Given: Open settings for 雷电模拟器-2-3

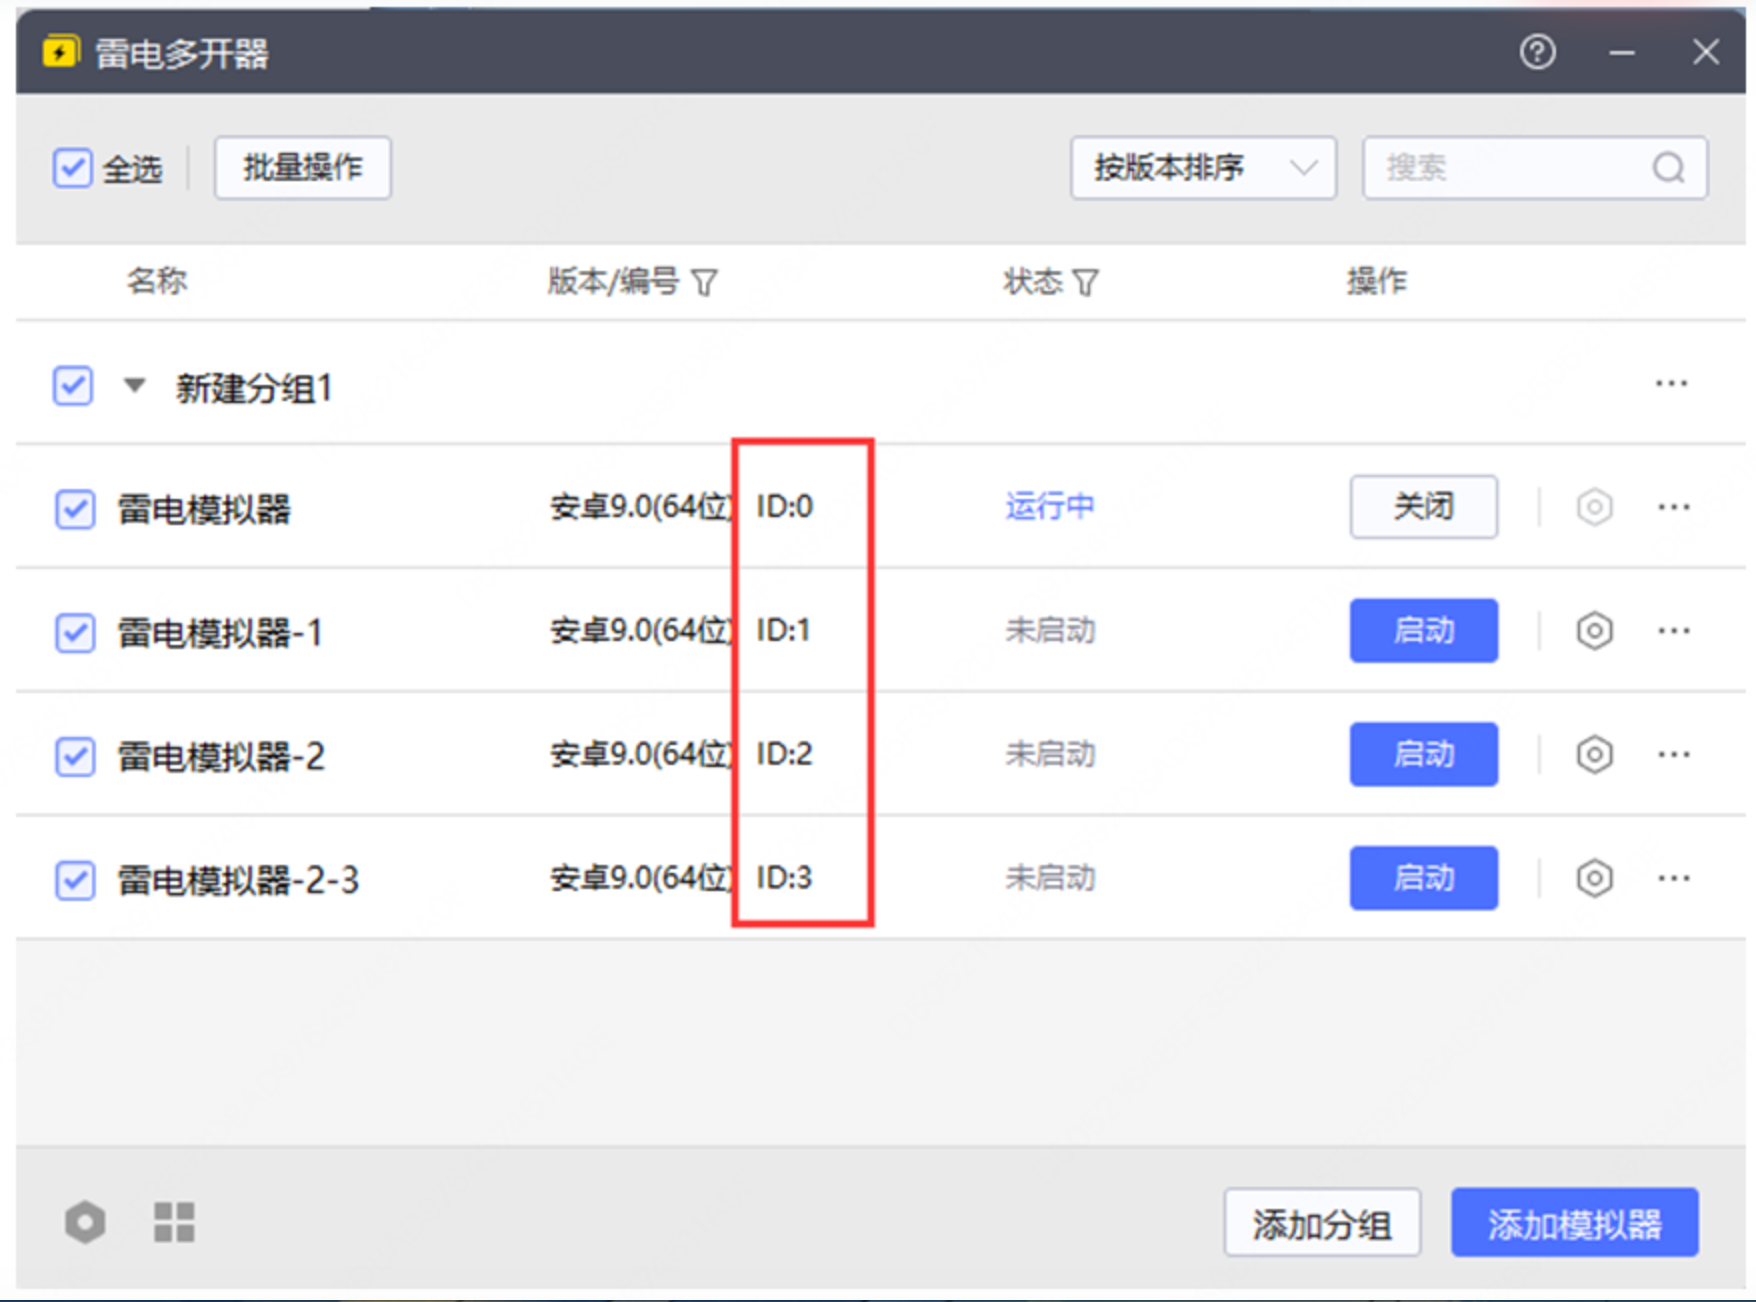Looking at the screenshot, I should coord(1594,878).
